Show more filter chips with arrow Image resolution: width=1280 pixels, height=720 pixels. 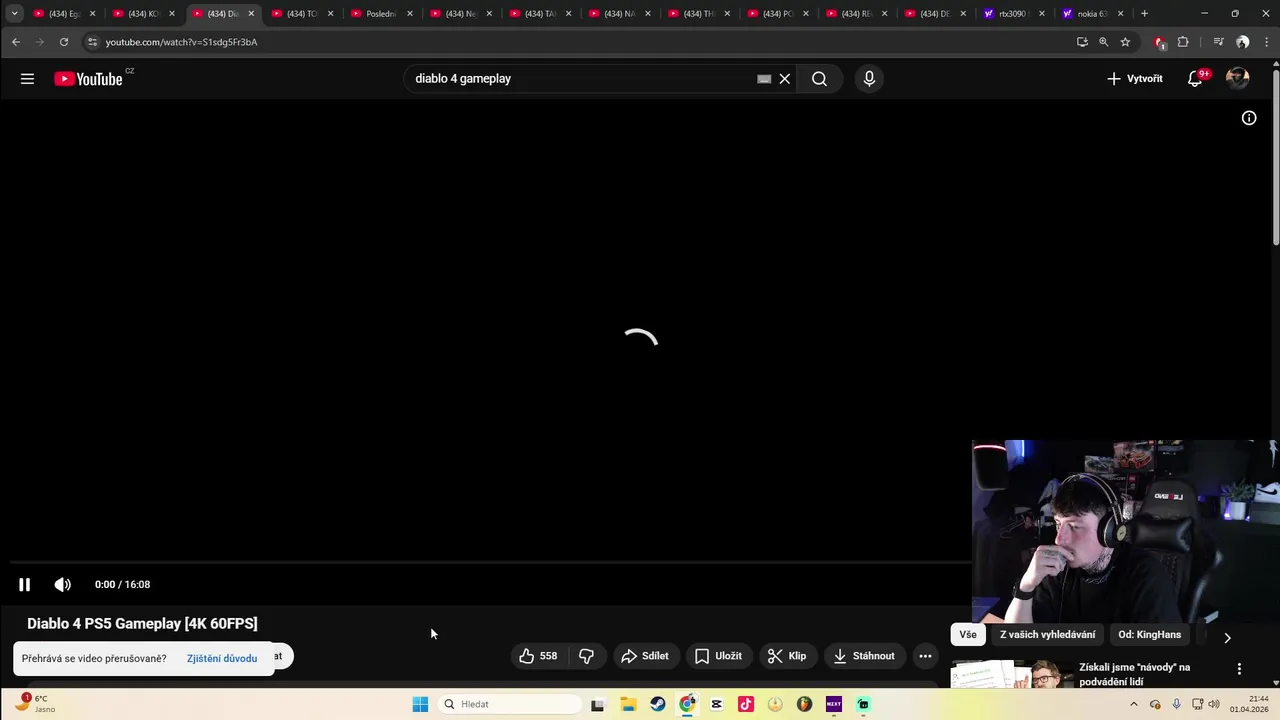point(1227,637)
